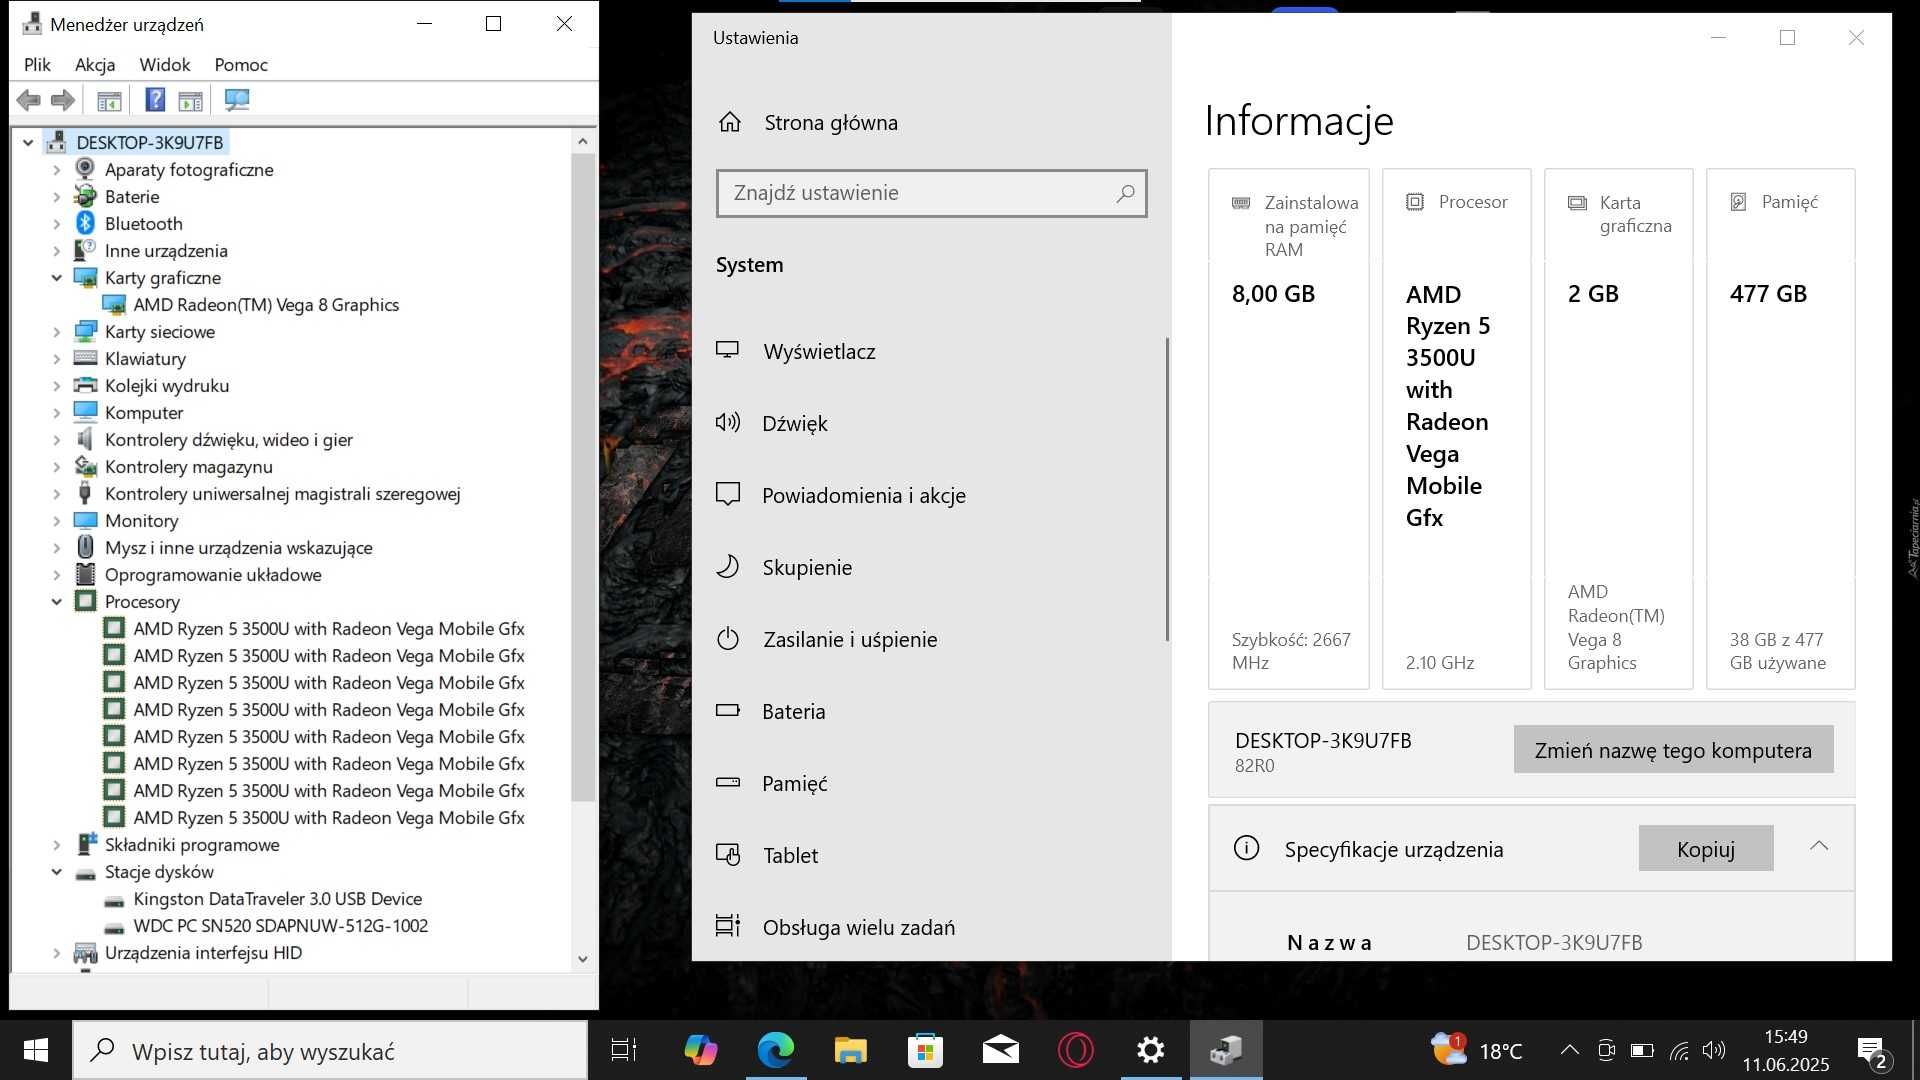Expand the Karty sieciowe category
The height and width of the screenshot is (1080, 1920).
(x=56, y=331)
